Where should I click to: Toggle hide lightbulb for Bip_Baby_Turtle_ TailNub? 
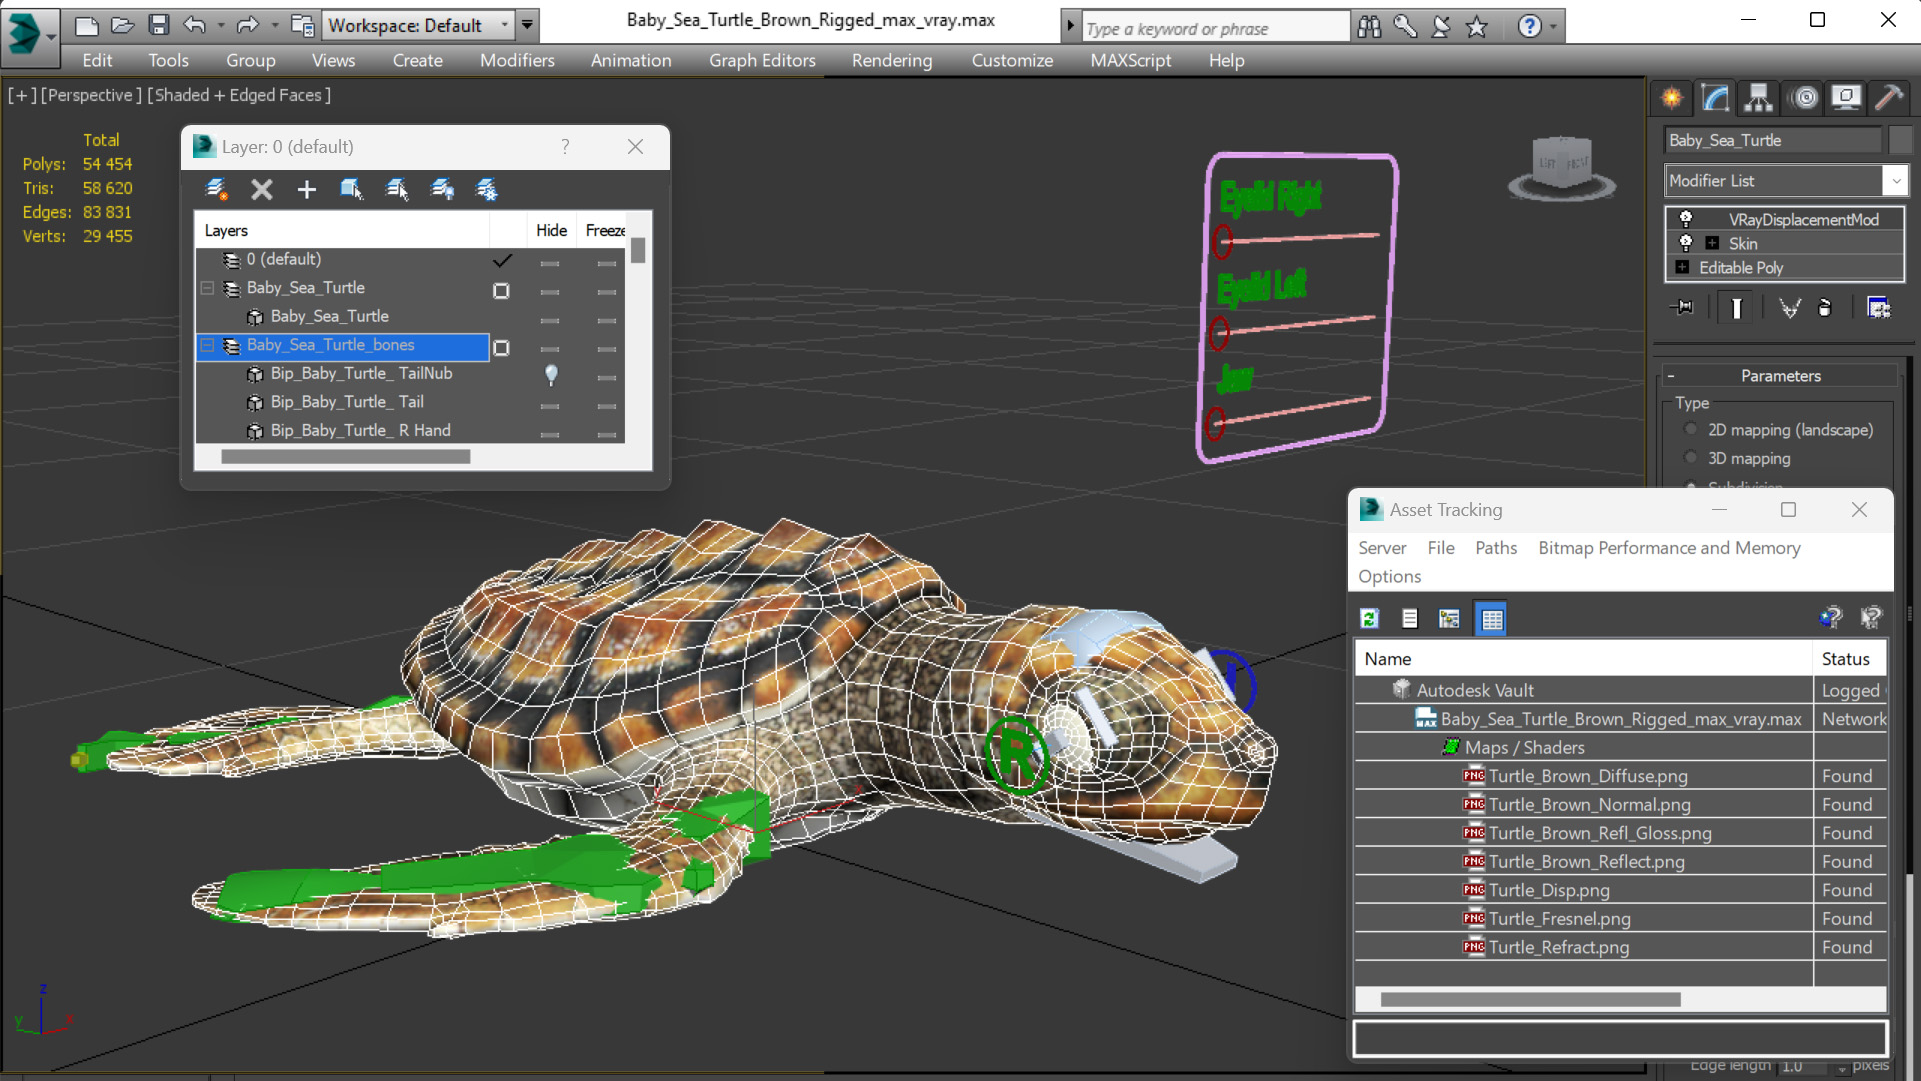(x=550, y=375)
